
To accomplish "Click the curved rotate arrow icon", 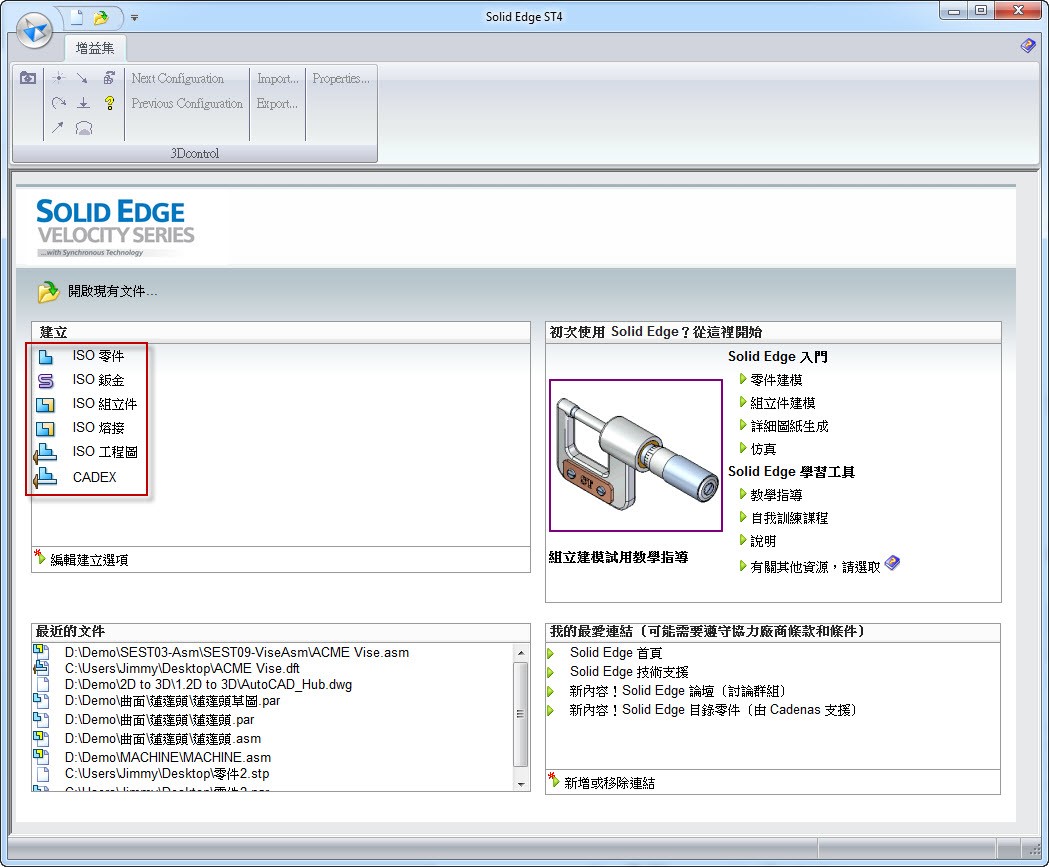I will 59,103.
